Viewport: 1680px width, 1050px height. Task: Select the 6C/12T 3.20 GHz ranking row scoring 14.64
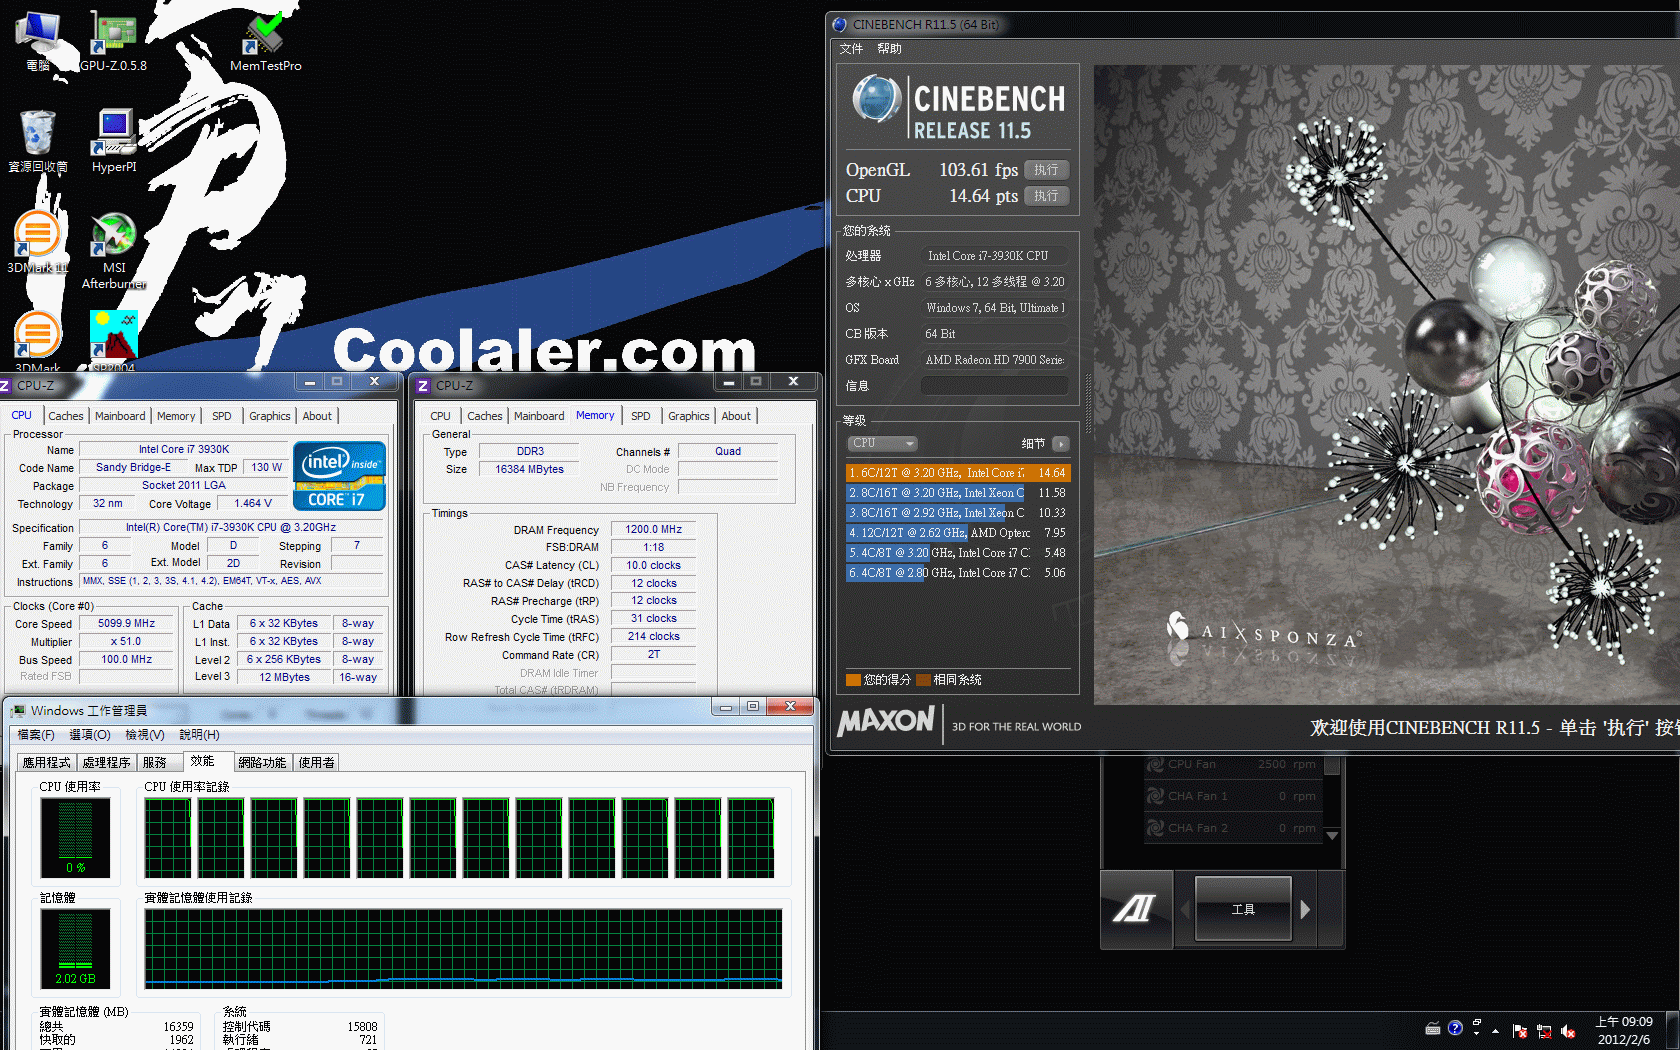click(958, 473)
